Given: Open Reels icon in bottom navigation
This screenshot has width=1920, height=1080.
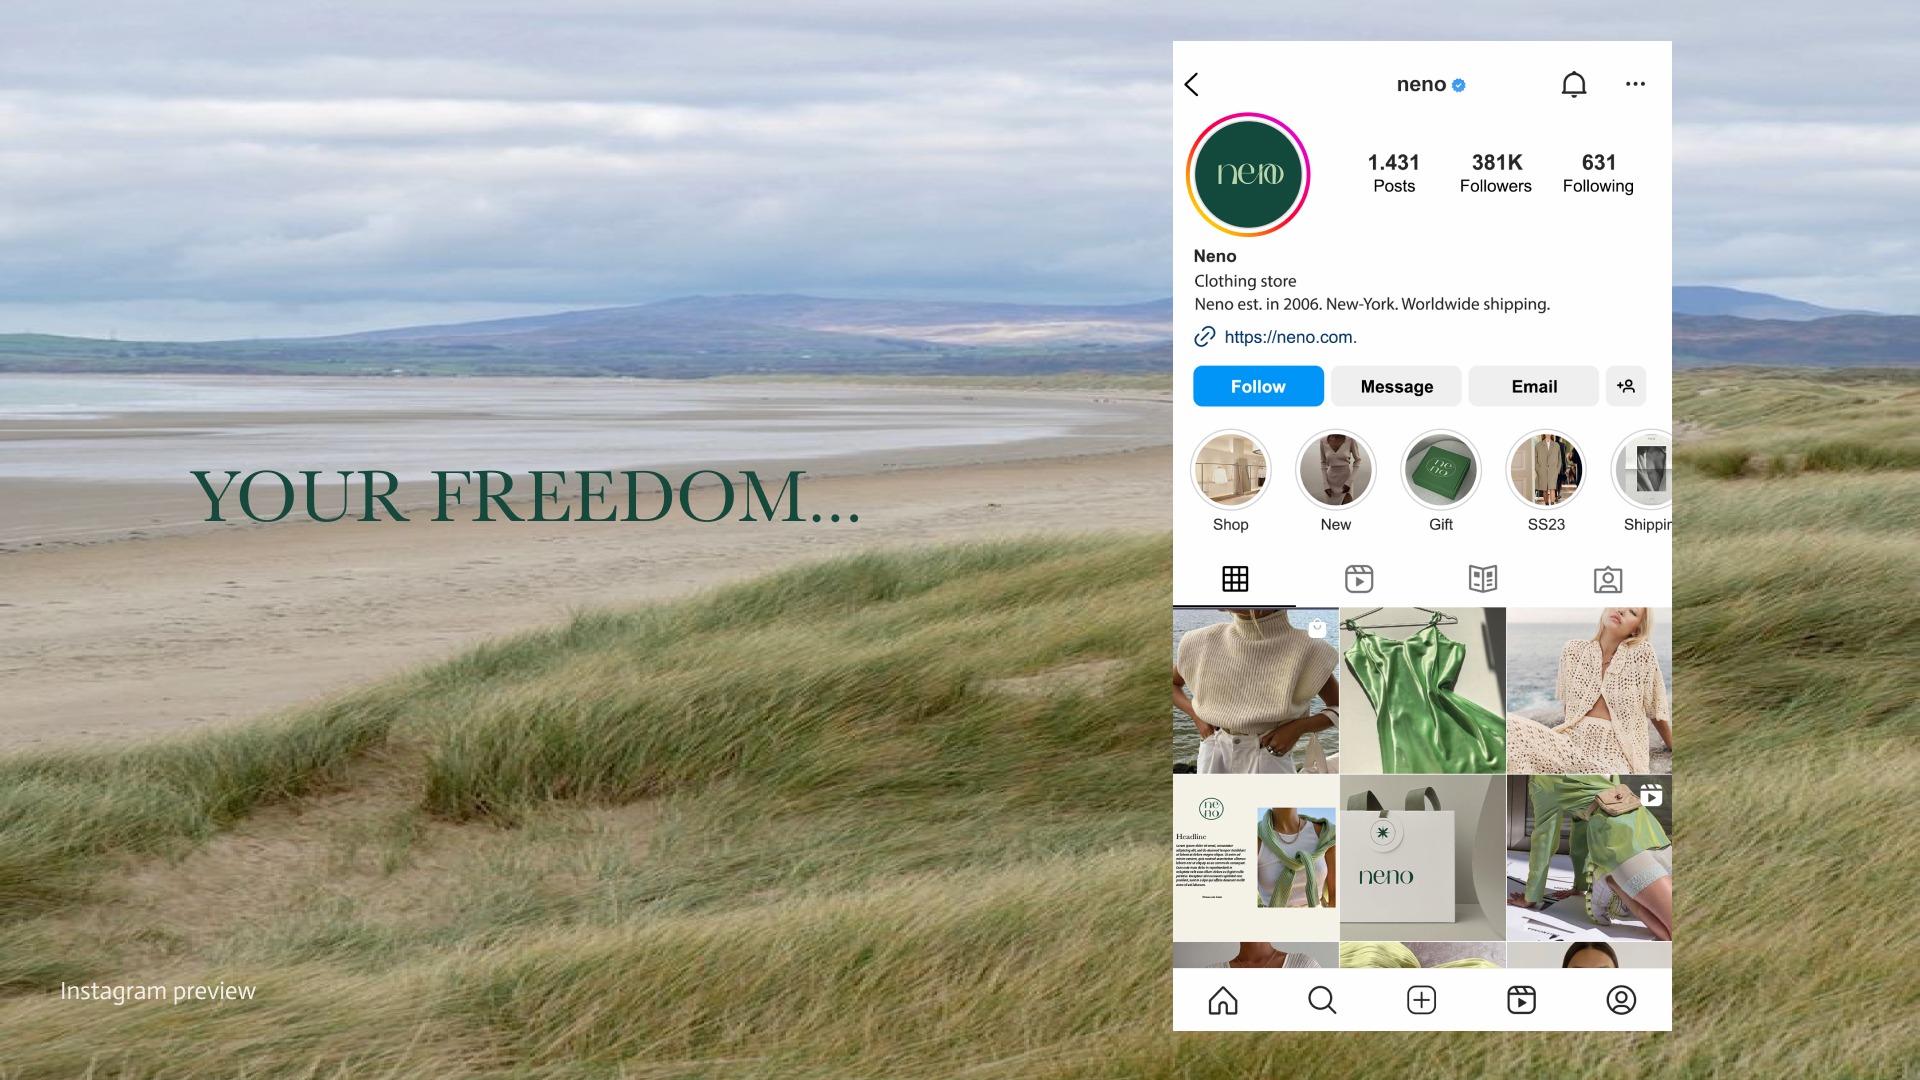Looking at the screenshot, I should pyautogui.click(x=1521, y=1000).
